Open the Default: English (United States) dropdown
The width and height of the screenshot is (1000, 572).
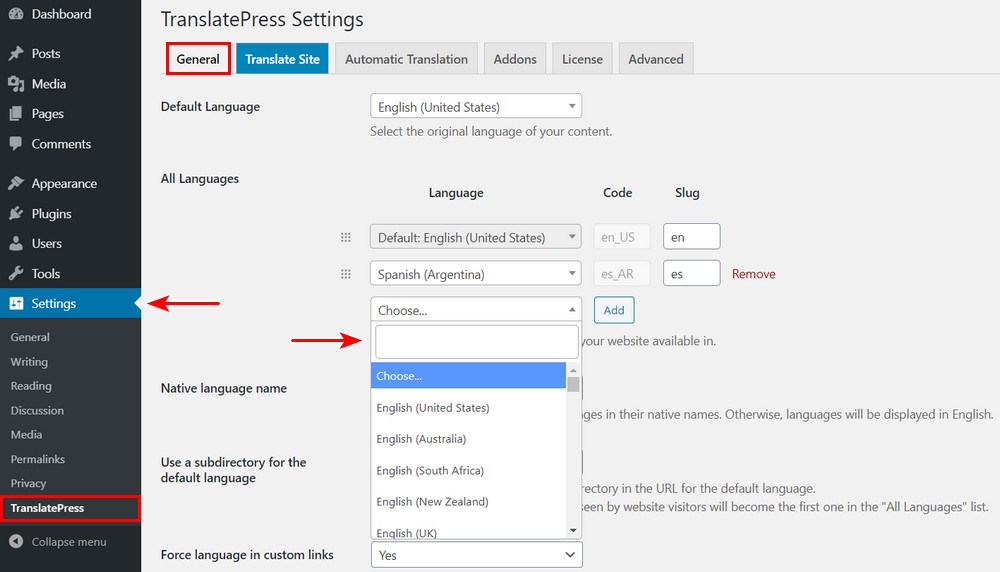click(476, 237)
